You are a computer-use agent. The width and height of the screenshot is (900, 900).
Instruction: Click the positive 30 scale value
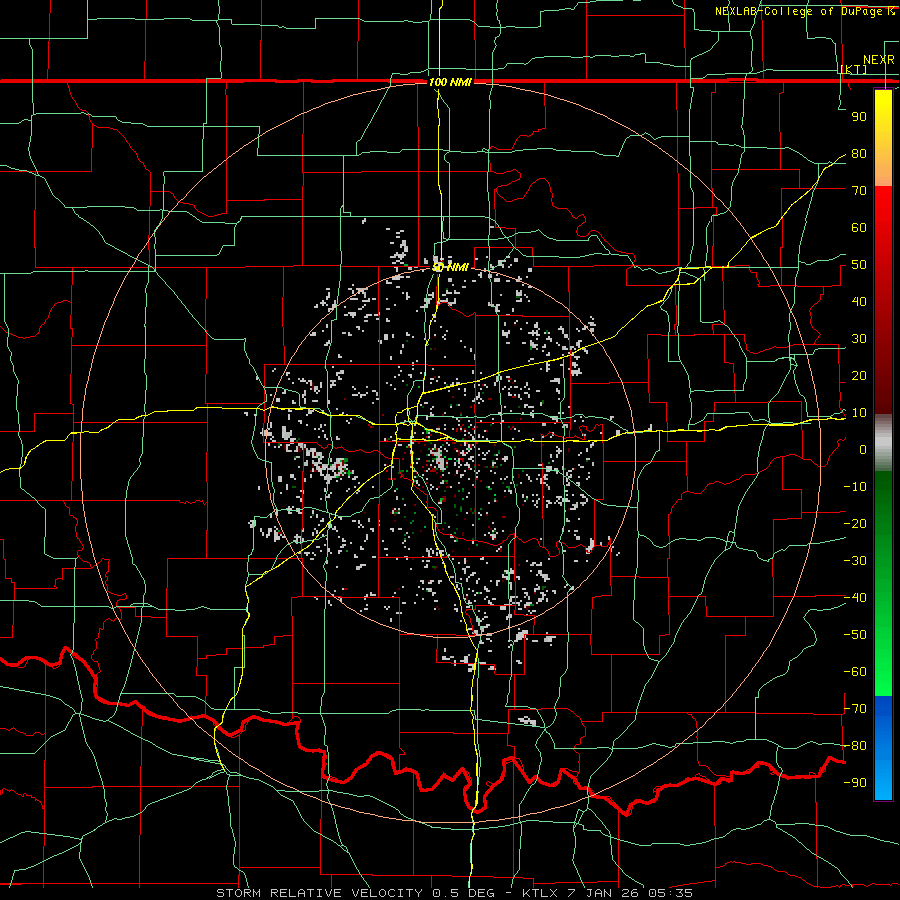(859, 339)
